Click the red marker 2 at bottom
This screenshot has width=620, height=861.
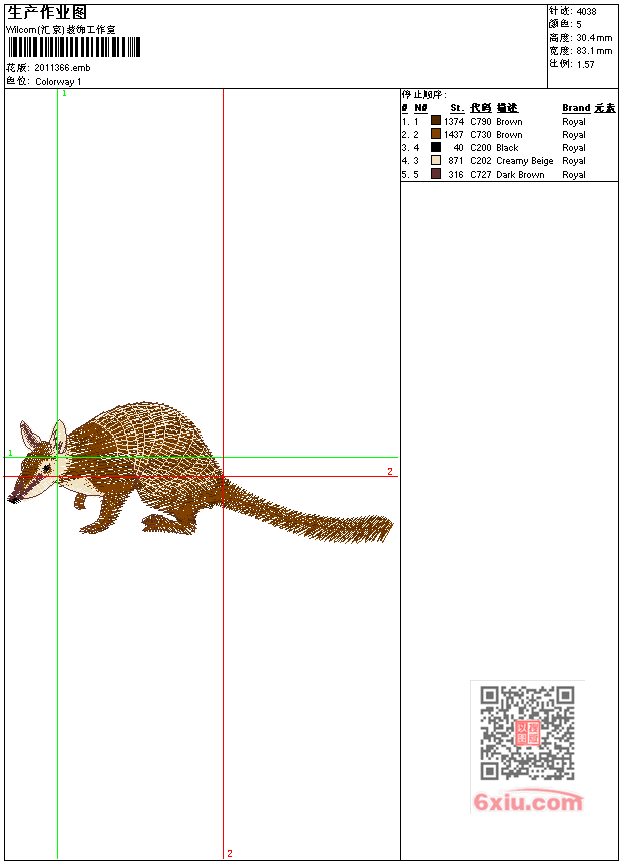click(229, 853)
